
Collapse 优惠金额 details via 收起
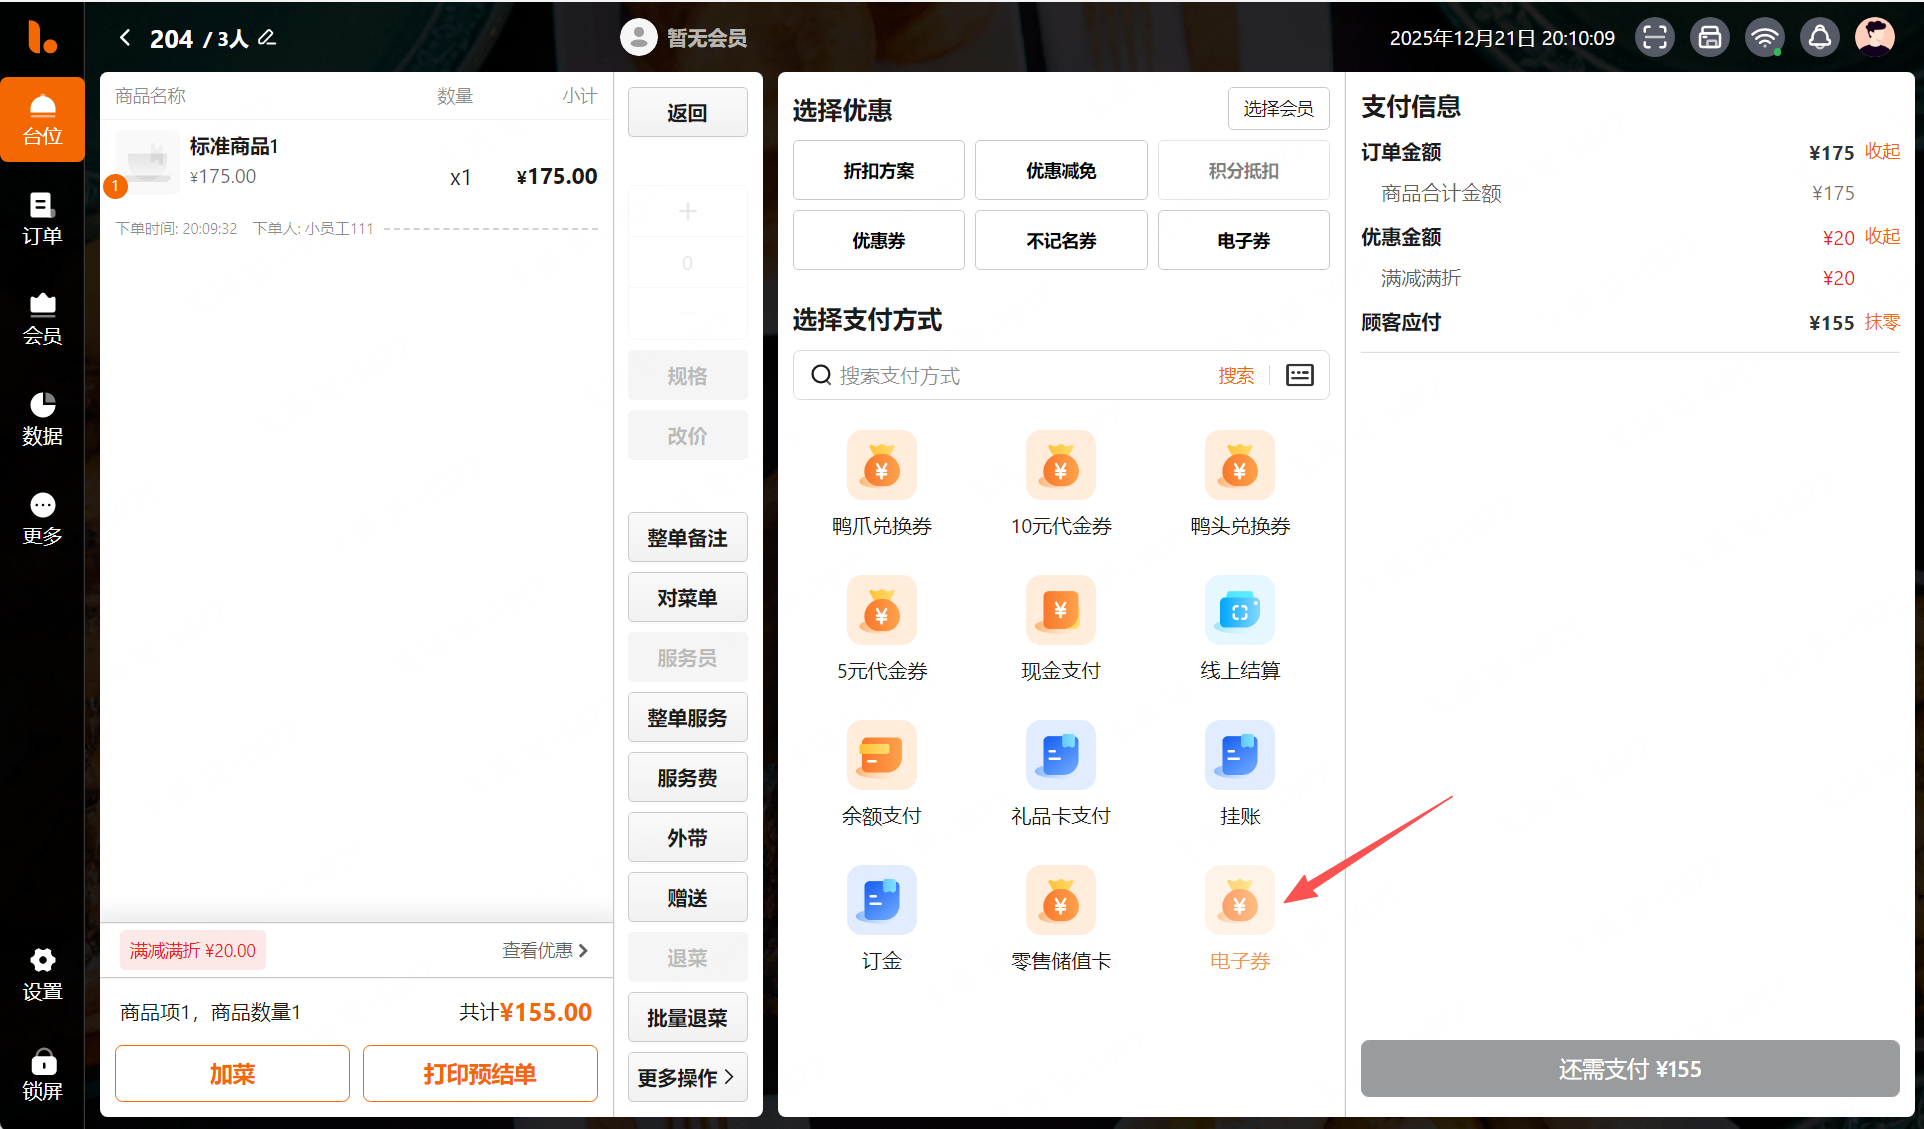pyautogui.click(x=1882, y=237)
